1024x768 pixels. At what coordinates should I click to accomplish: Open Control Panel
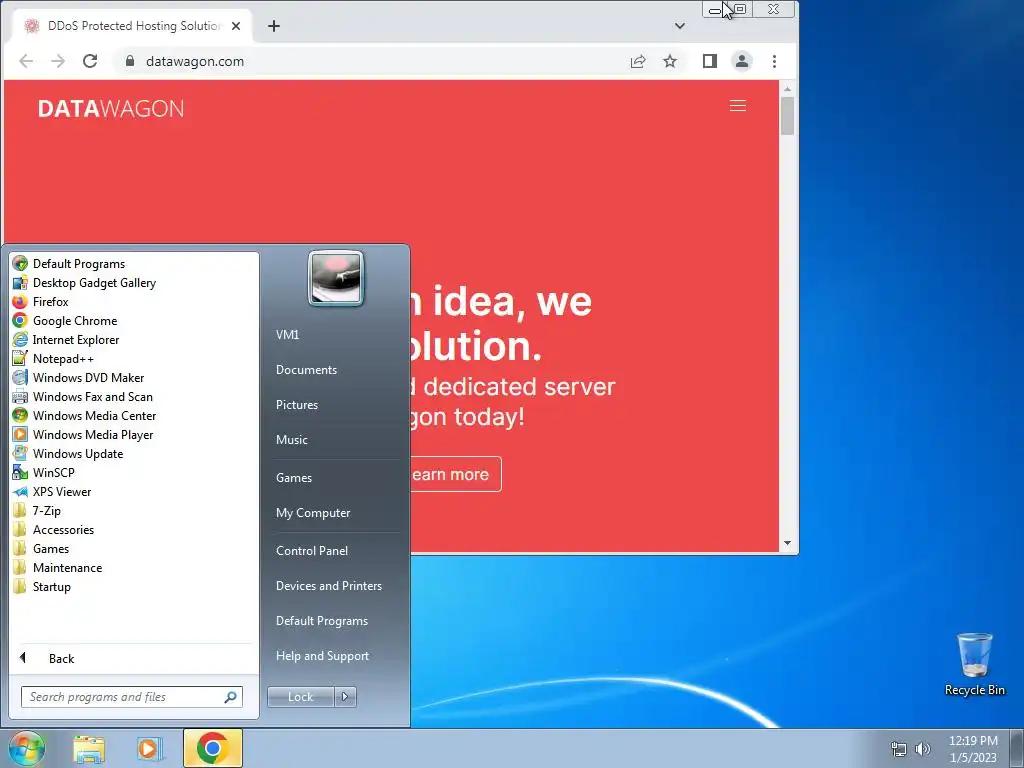point(312,551)
